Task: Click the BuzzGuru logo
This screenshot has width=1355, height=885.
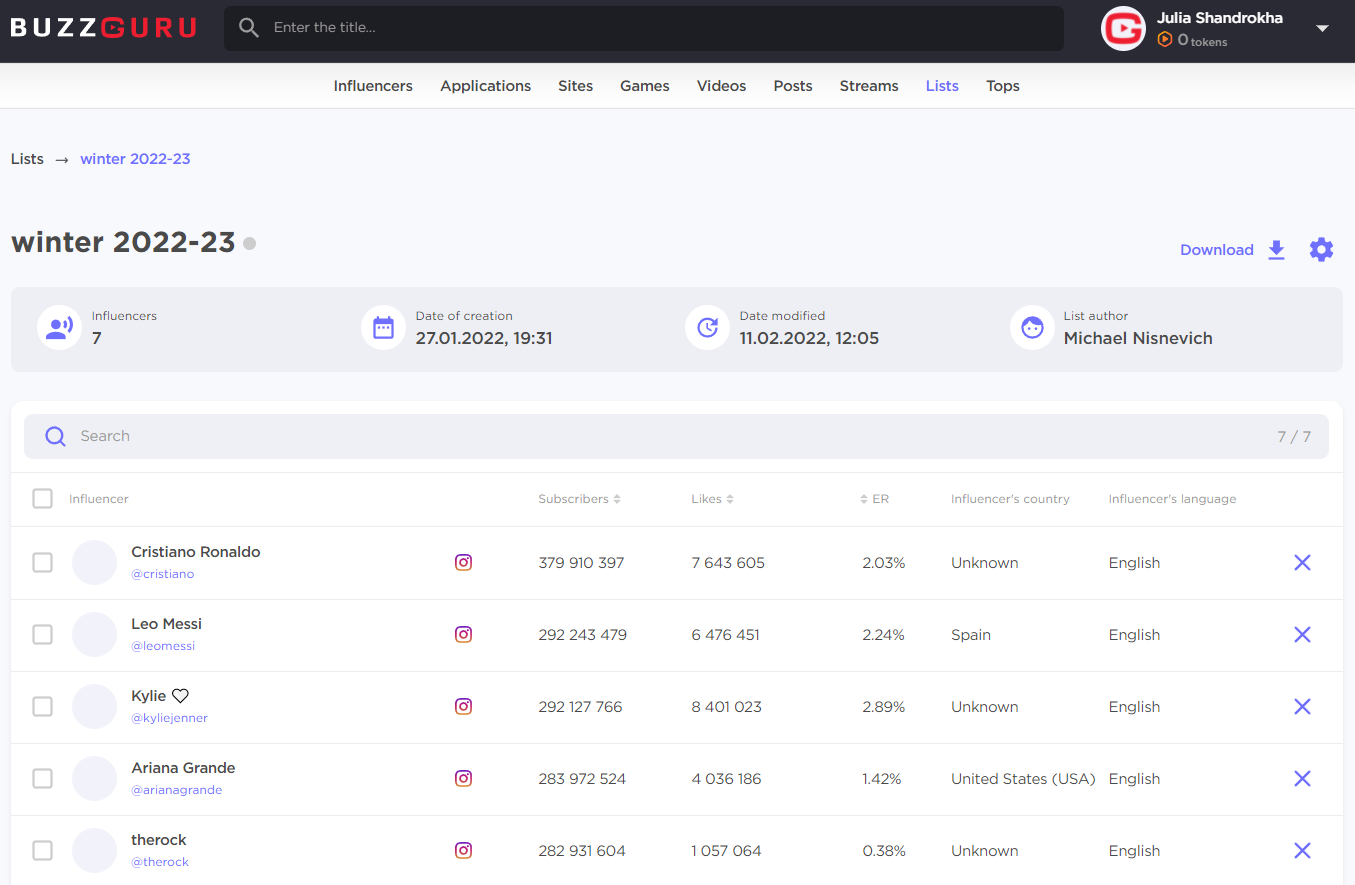Action: tap(103, 28)
